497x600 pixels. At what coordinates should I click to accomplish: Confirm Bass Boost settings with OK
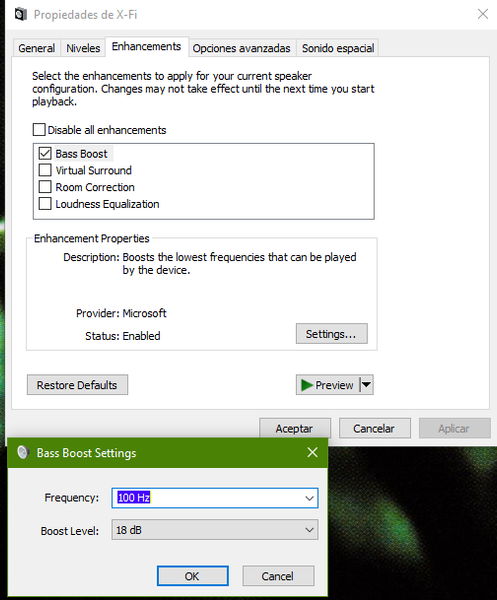pos(192,576)
